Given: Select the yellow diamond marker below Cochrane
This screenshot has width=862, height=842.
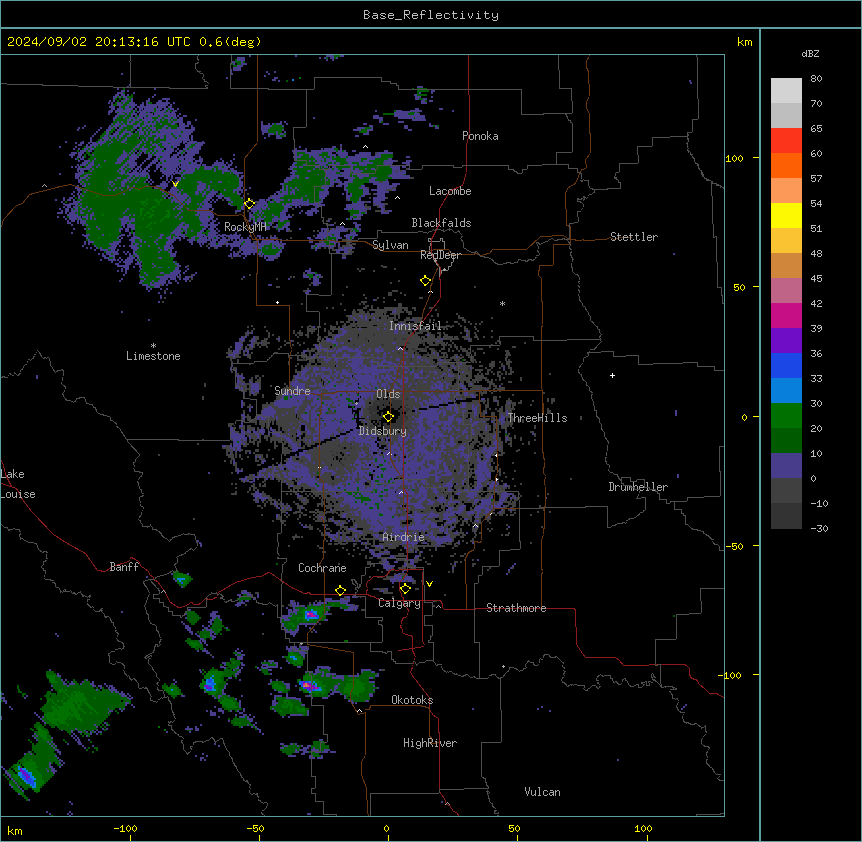Looking at the screenshot, I should (340, 591).
